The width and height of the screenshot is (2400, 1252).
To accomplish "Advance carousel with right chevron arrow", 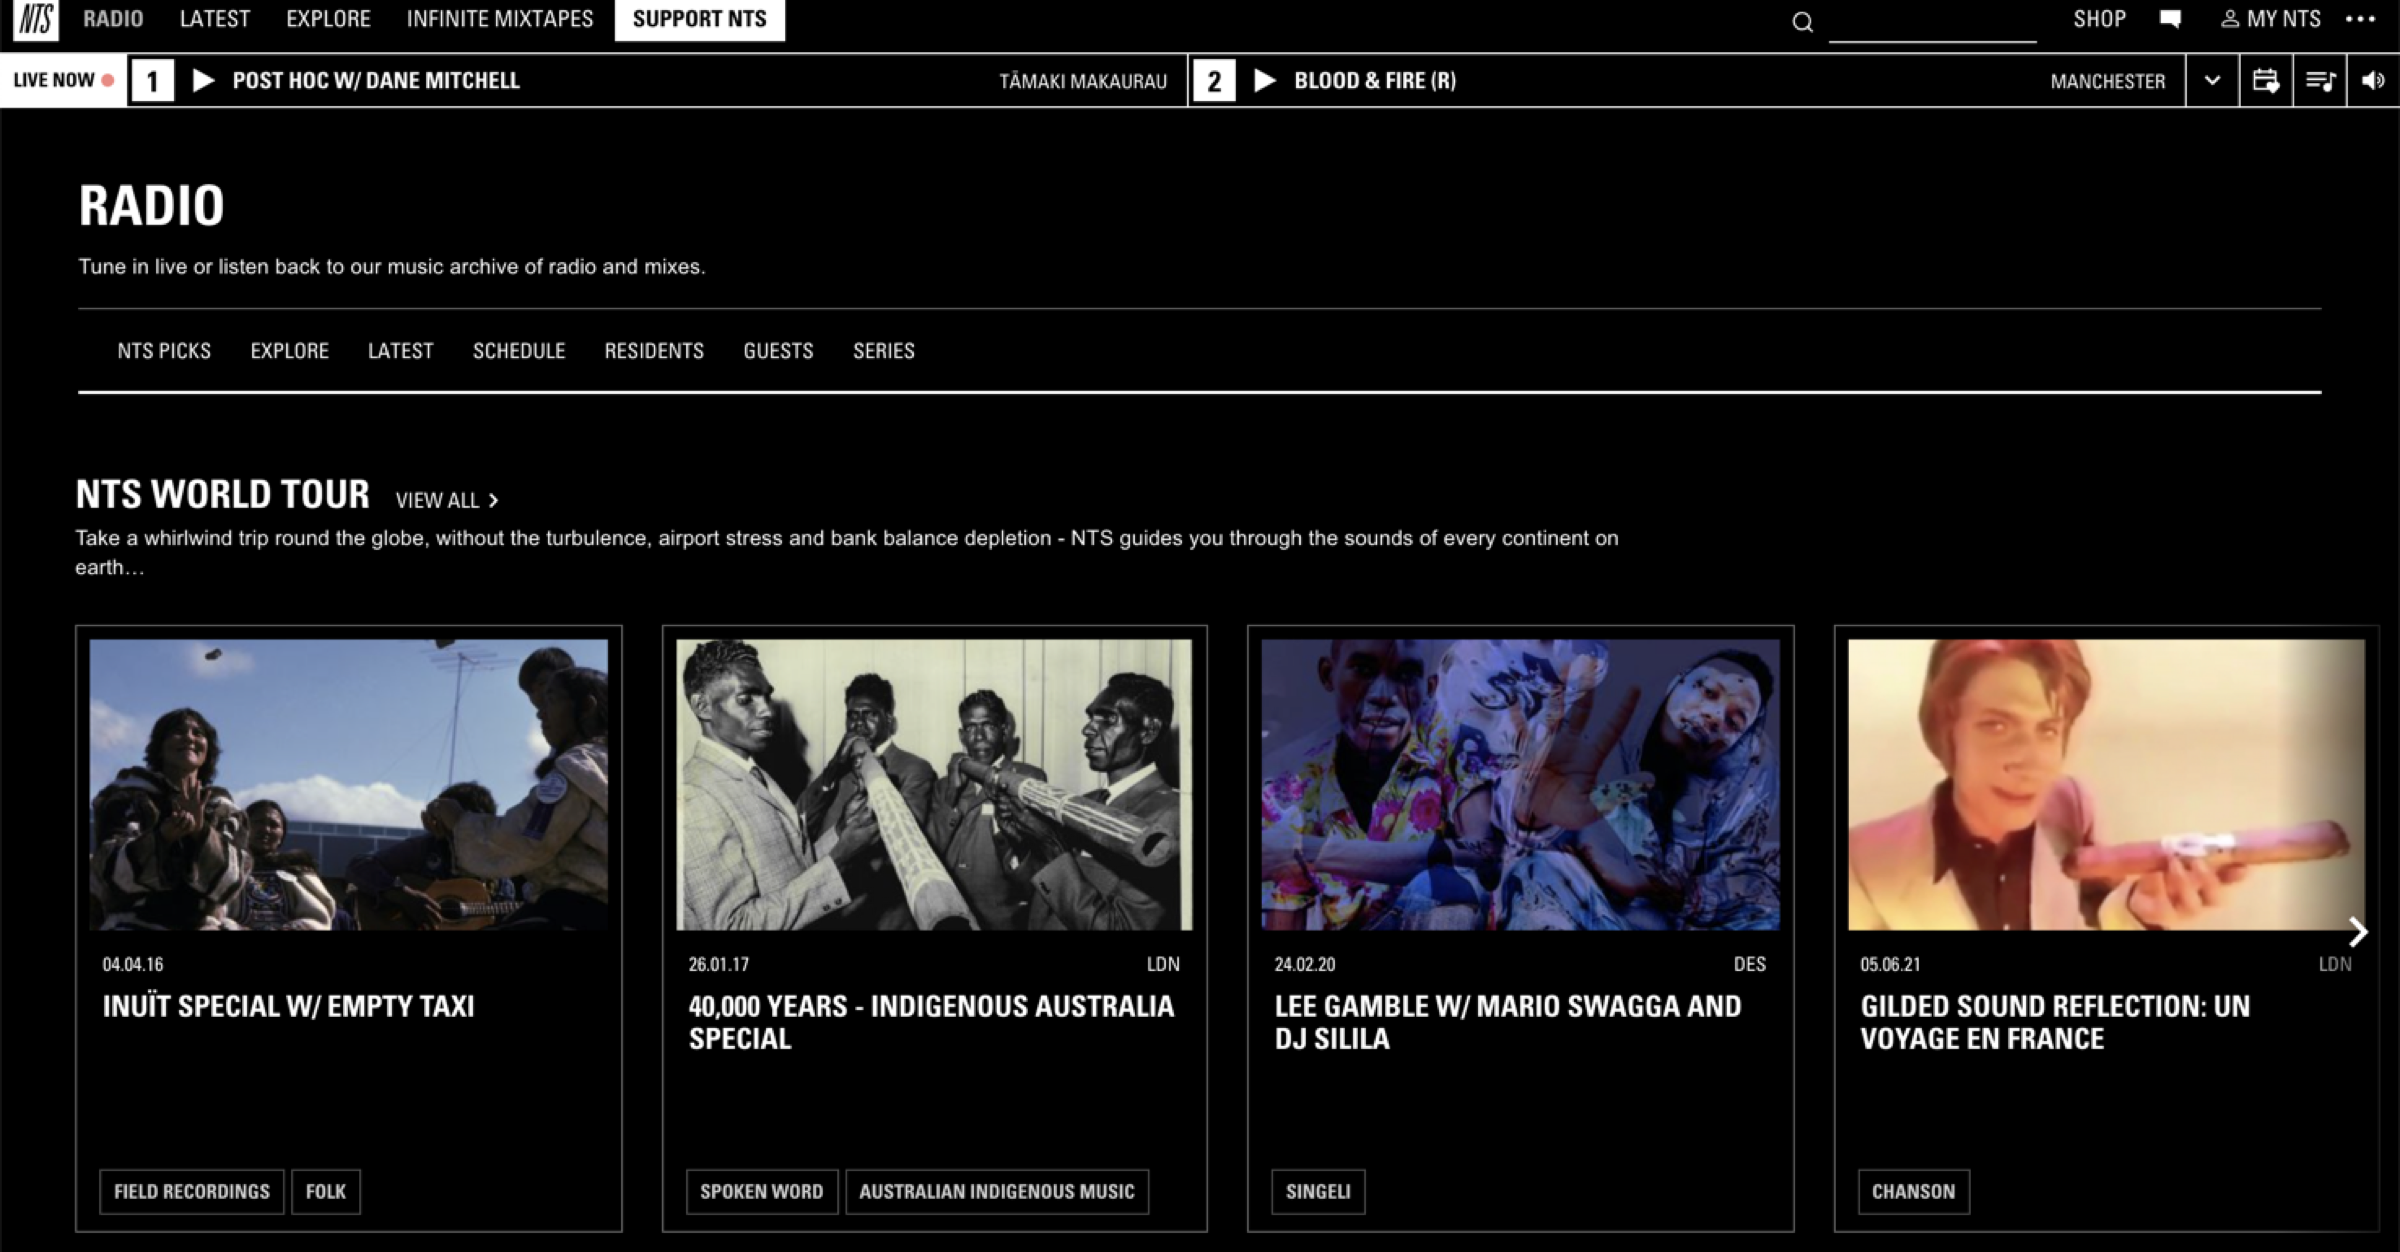I will [2358, 932].
